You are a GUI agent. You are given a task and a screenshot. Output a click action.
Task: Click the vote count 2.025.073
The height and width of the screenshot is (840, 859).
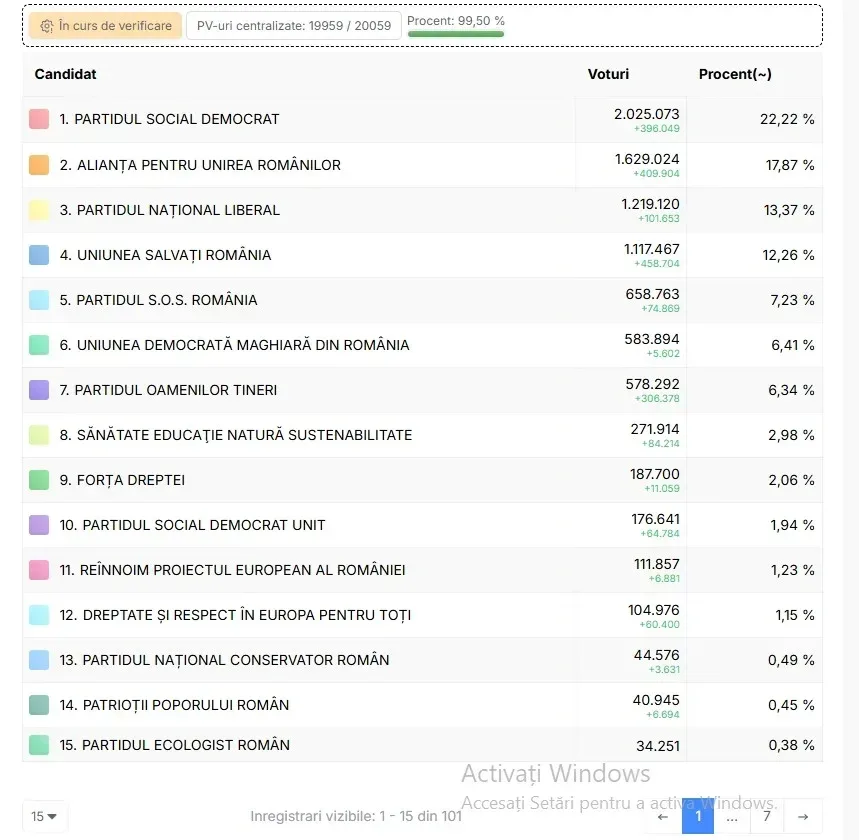646,114
